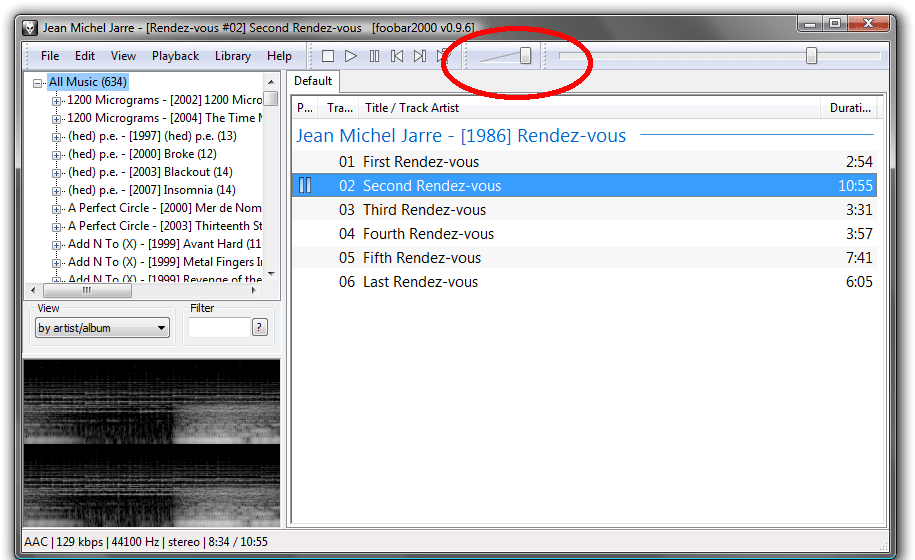Click the seek bar thumb
Viewport: 915px width, 560px height.
(x=811, y=55)
